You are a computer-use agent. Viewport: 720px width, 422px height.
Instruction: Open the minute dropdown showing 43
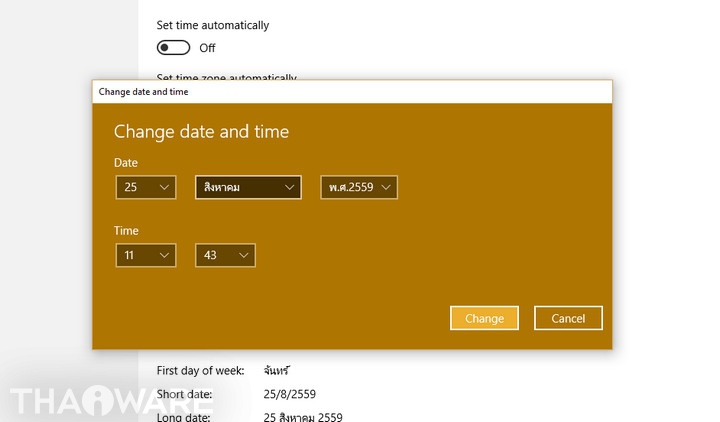225,255
